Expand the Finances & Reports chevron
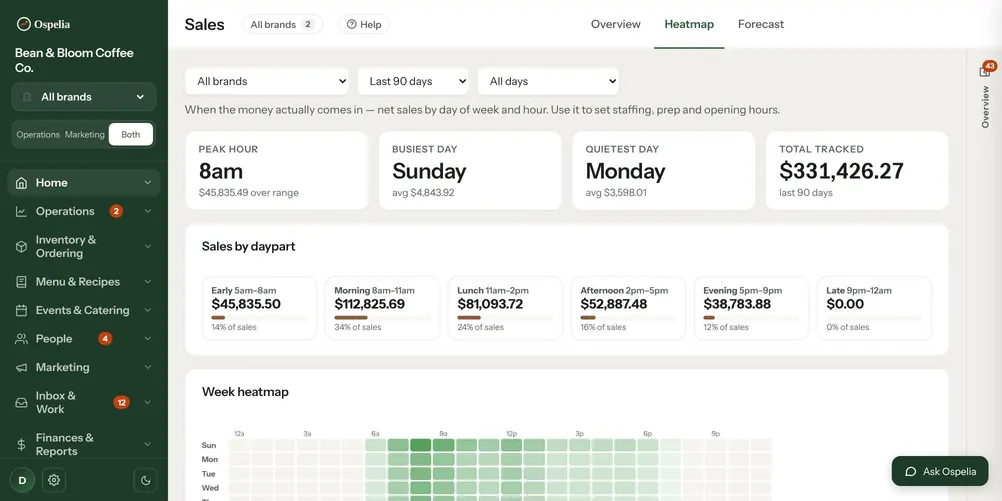This screenshot has width=1002, height=501. tap(148, 444)
